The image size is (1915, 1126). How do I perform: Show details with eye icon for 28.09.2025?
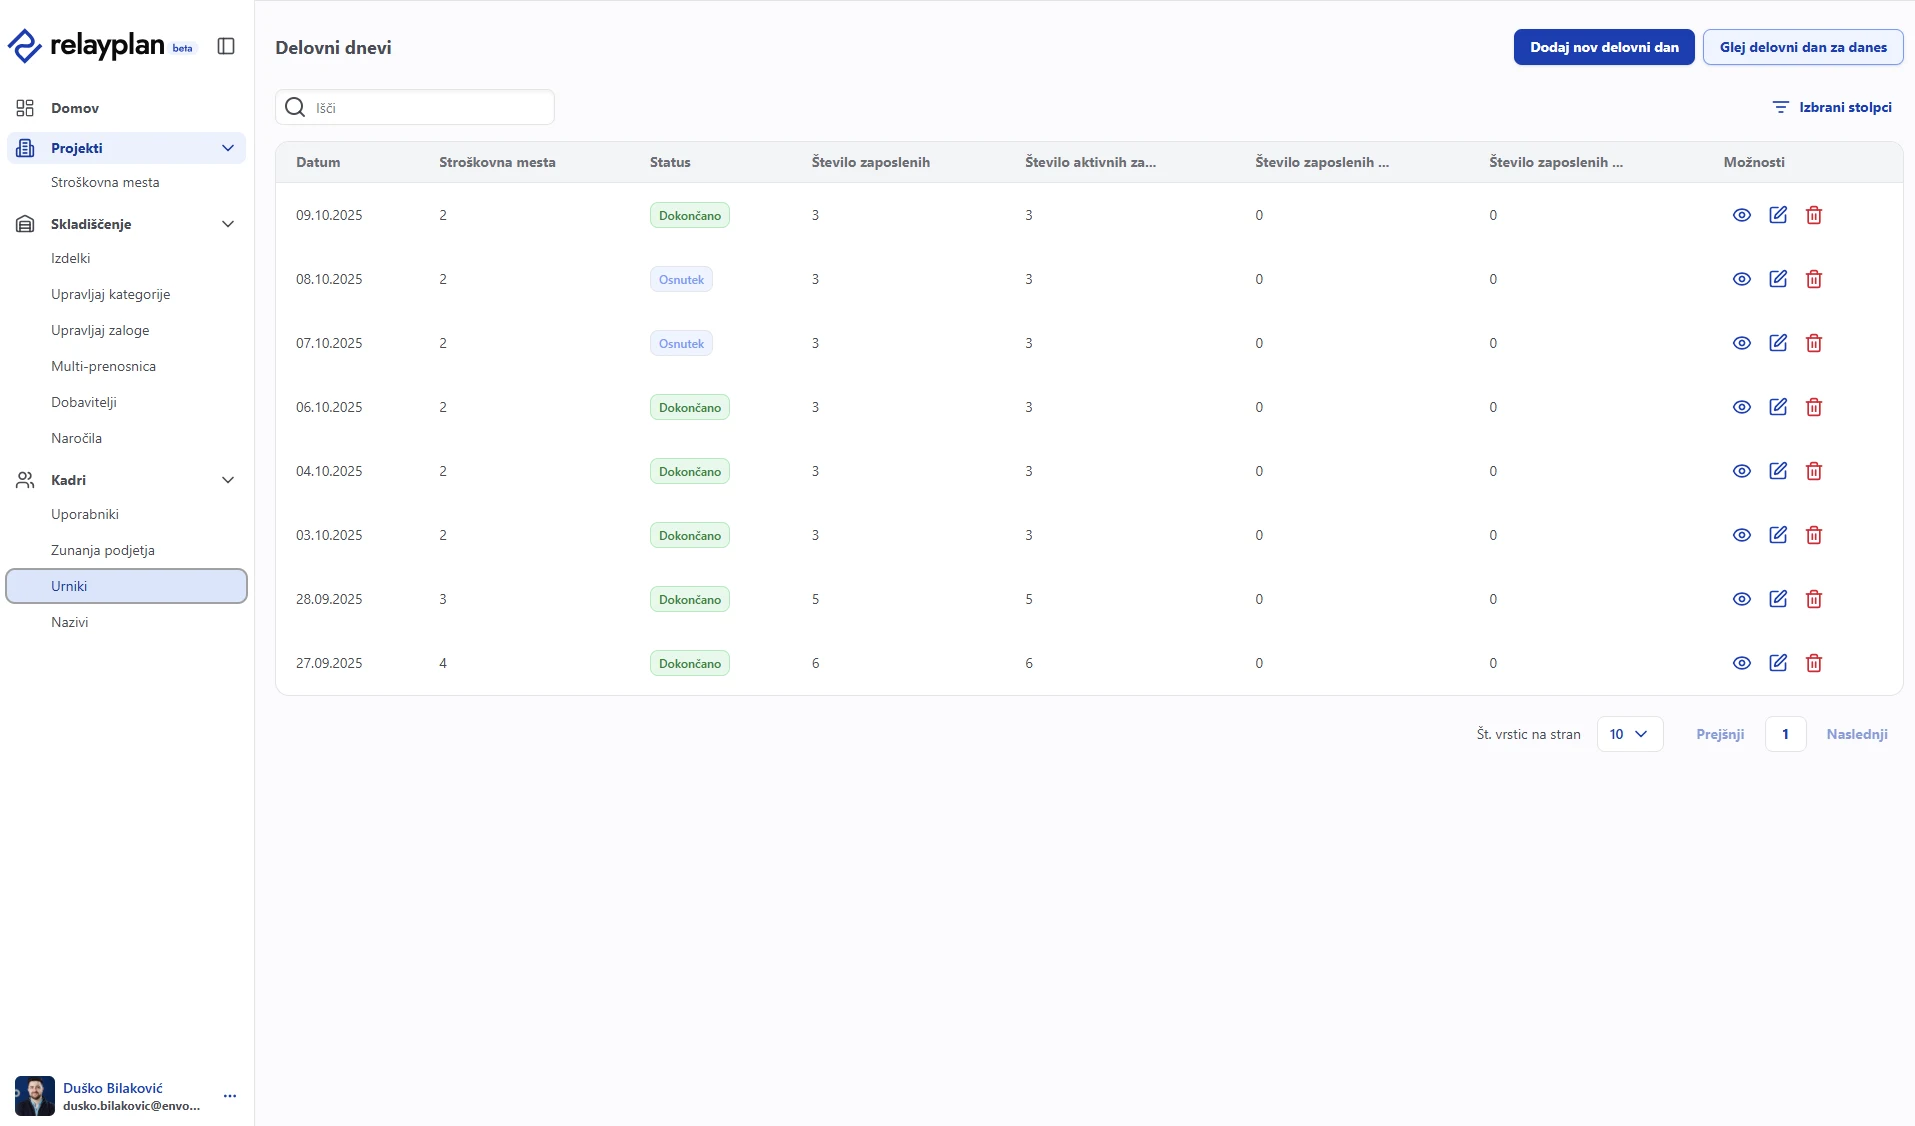1742,599
